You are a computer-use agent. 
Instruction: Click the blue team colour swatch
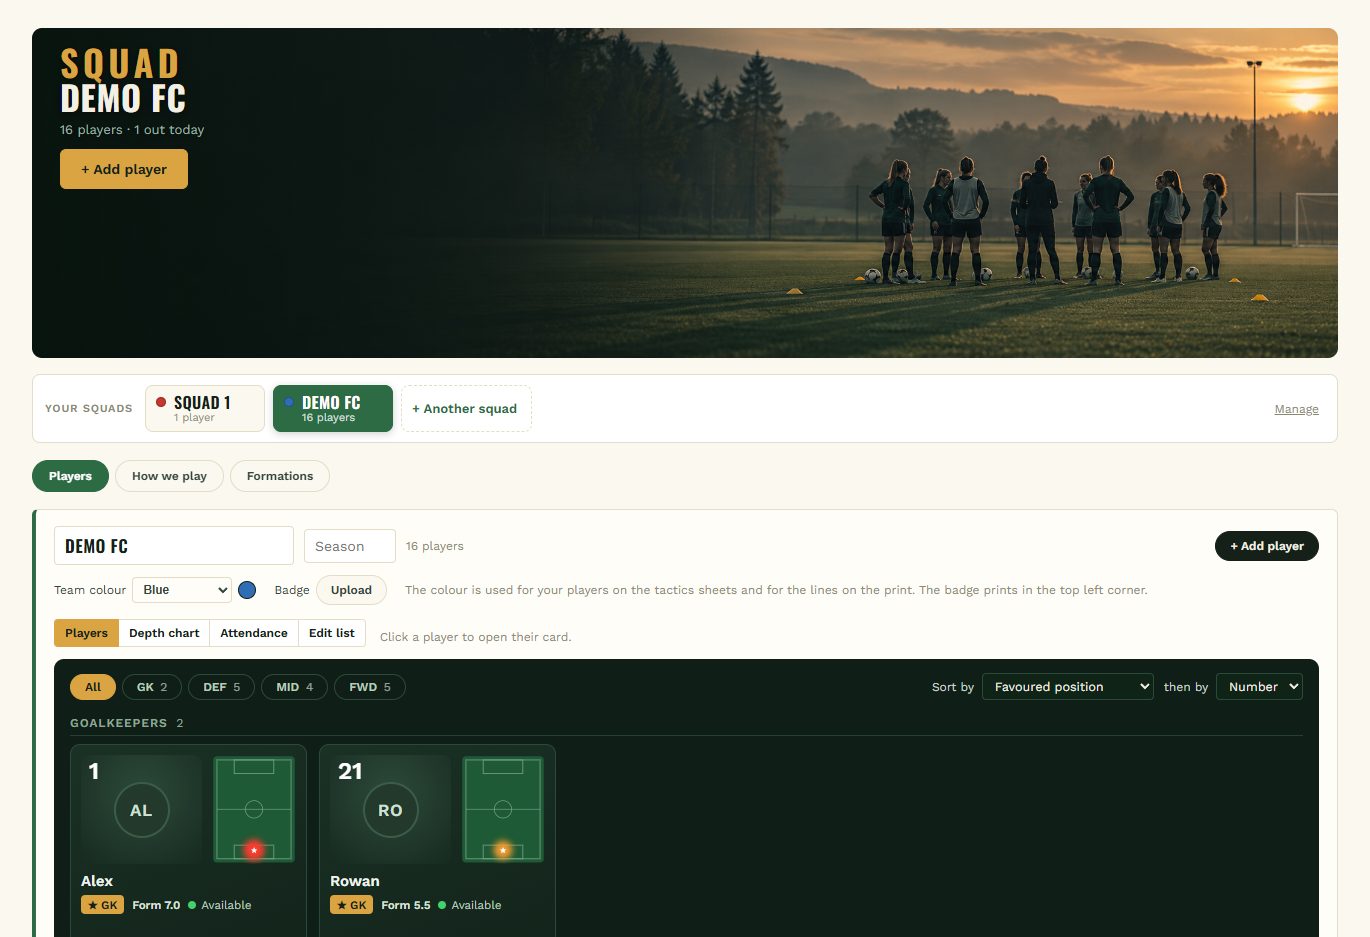pyautogui.click(x=247, y=590)
